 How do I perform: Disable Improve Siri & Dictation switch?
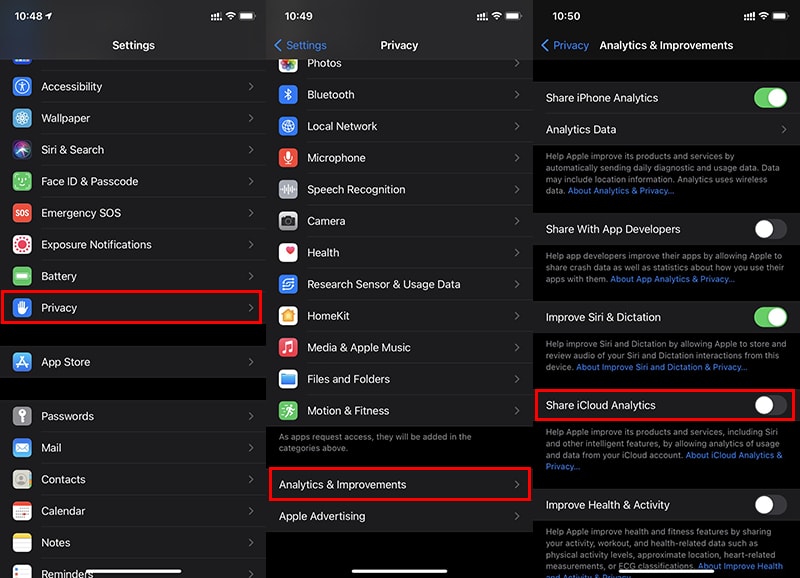pyautogui.click(x=770, y=317)
